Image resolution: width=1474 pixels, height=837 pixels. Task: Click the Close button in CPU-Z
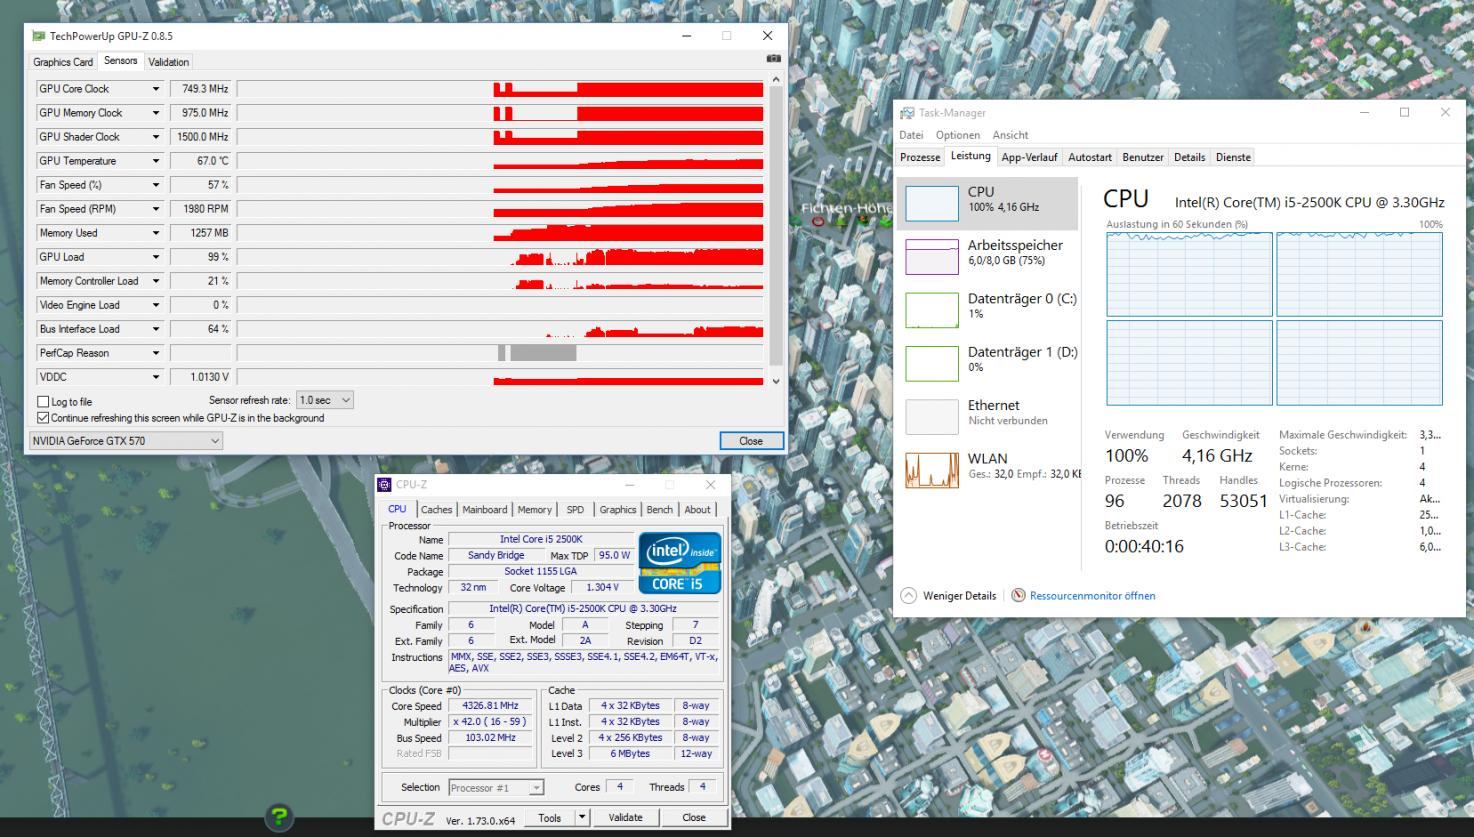(x=694, y=818)
